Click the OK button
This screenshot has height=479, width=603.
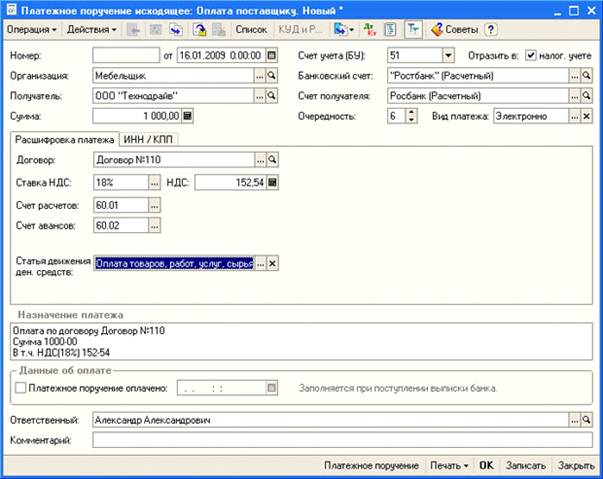486,466
